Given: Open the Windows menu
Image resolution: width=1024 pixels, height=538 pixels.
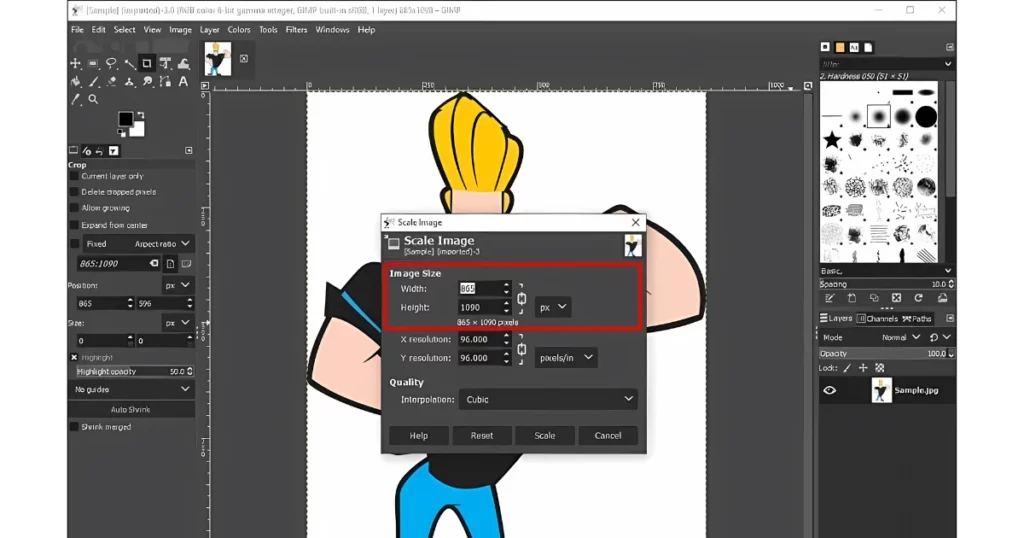Looking at the screenshot, I should point(332,29).
